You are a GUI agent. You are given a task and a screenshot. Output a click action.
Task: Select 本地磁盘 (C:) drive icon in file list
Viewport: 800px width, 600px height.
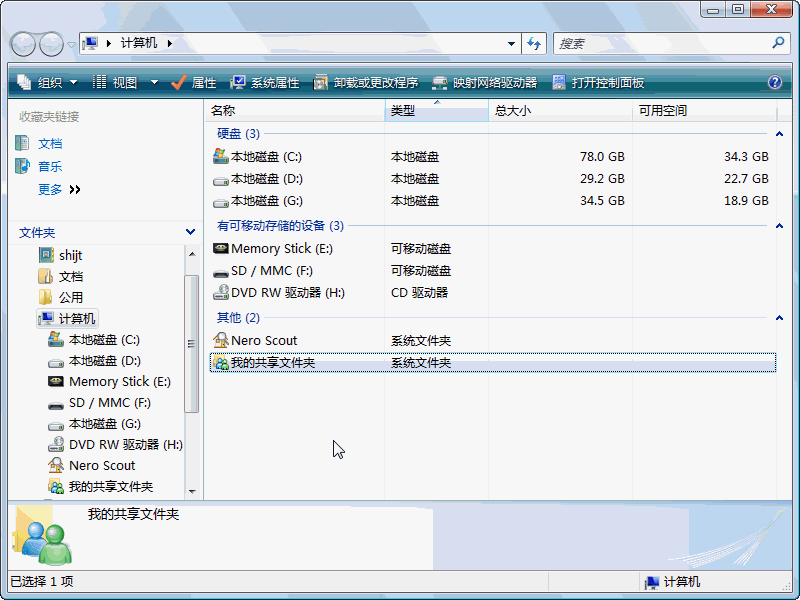pyautogui.click(x=220, y=156)
